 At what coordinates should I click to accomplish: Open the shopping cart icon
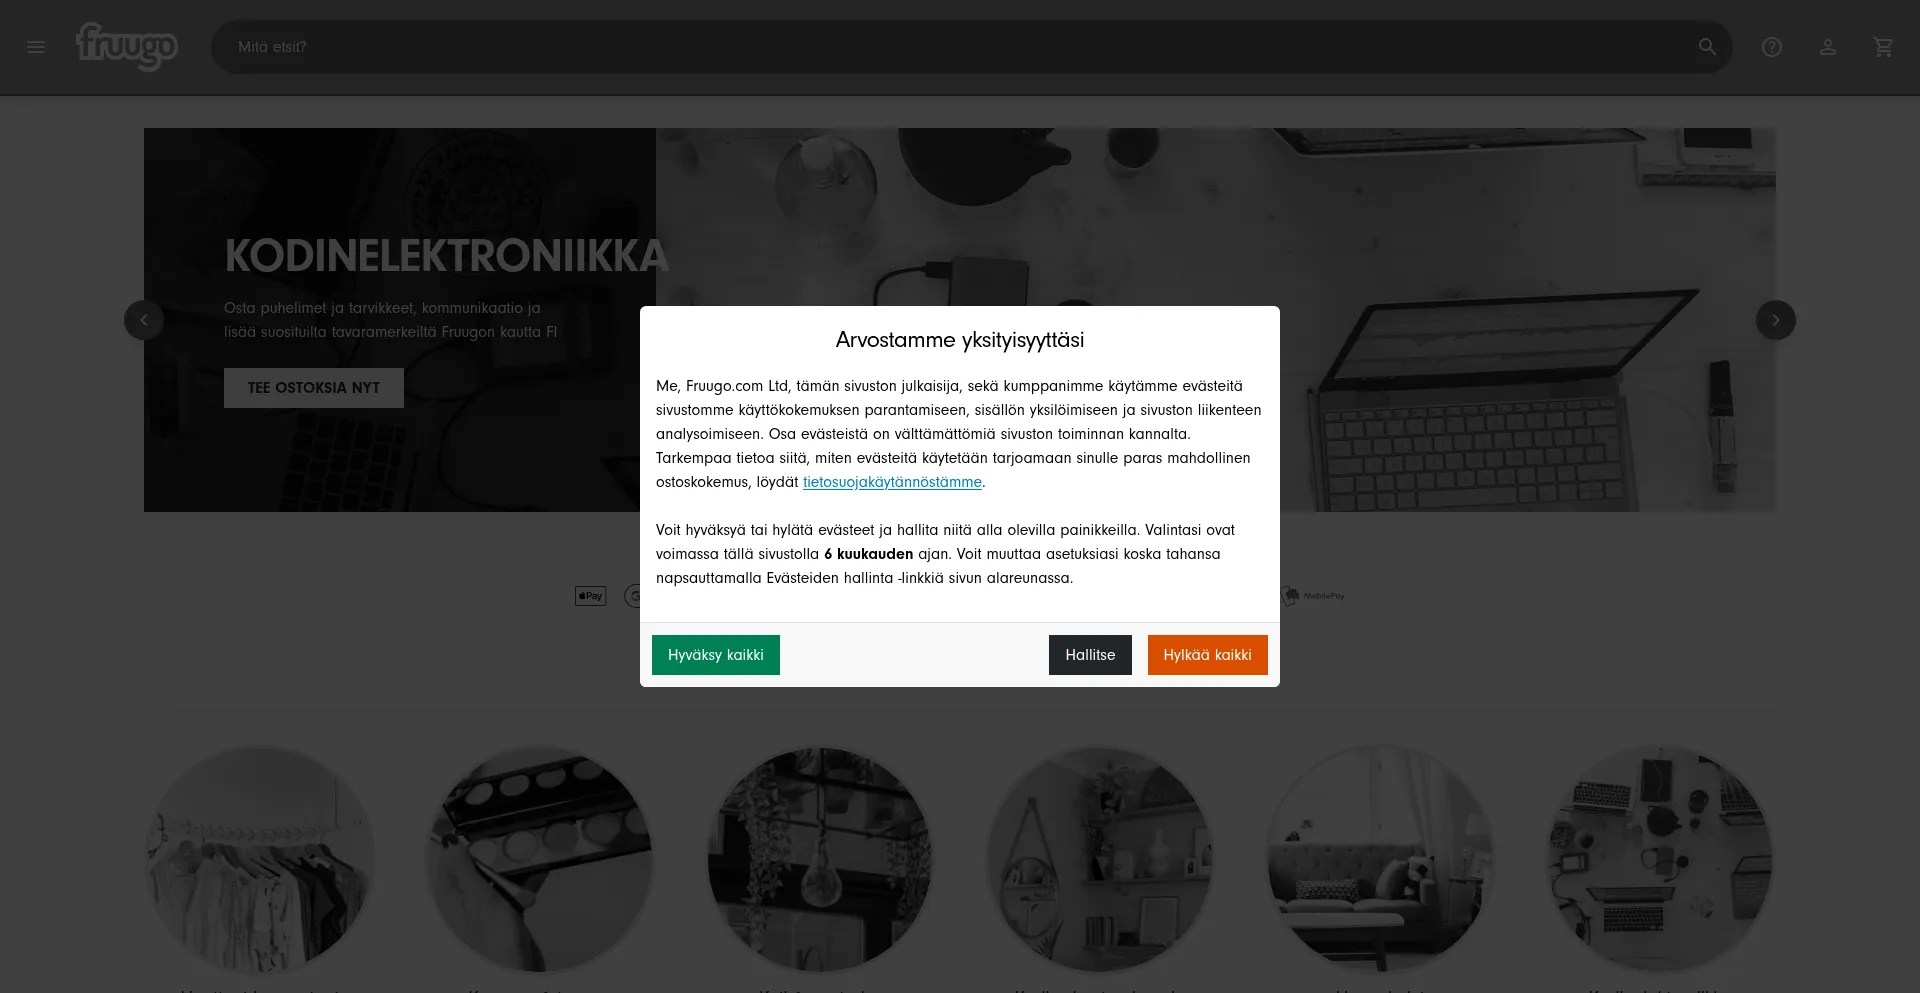tap(1884, 47)
